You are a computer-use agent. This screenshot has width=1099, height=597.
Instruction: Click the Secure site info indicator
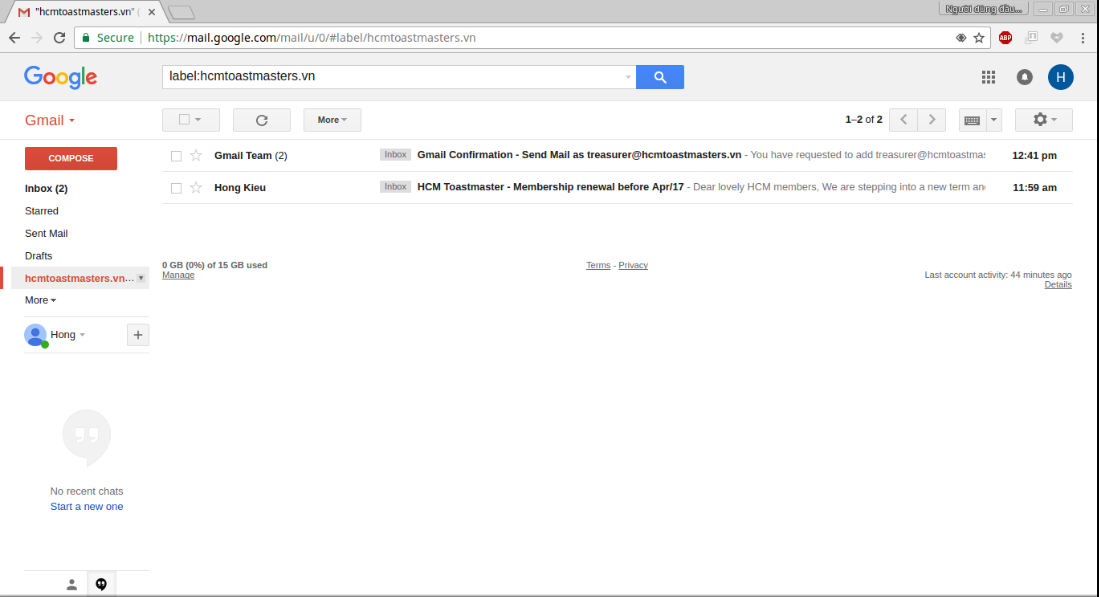coord(108,38)
